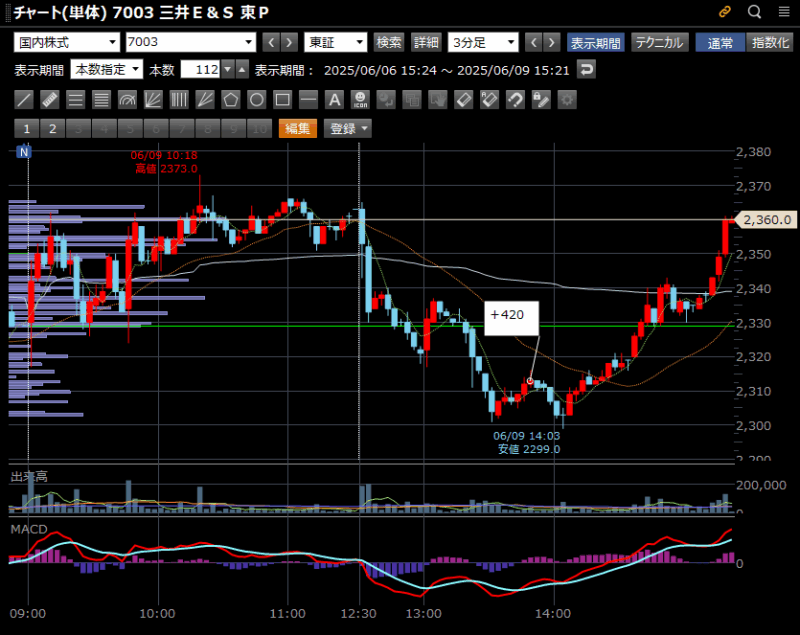This screenshot has height=635, width=800.
Task: Click the 検索 search button
Action: pos(389,42)
